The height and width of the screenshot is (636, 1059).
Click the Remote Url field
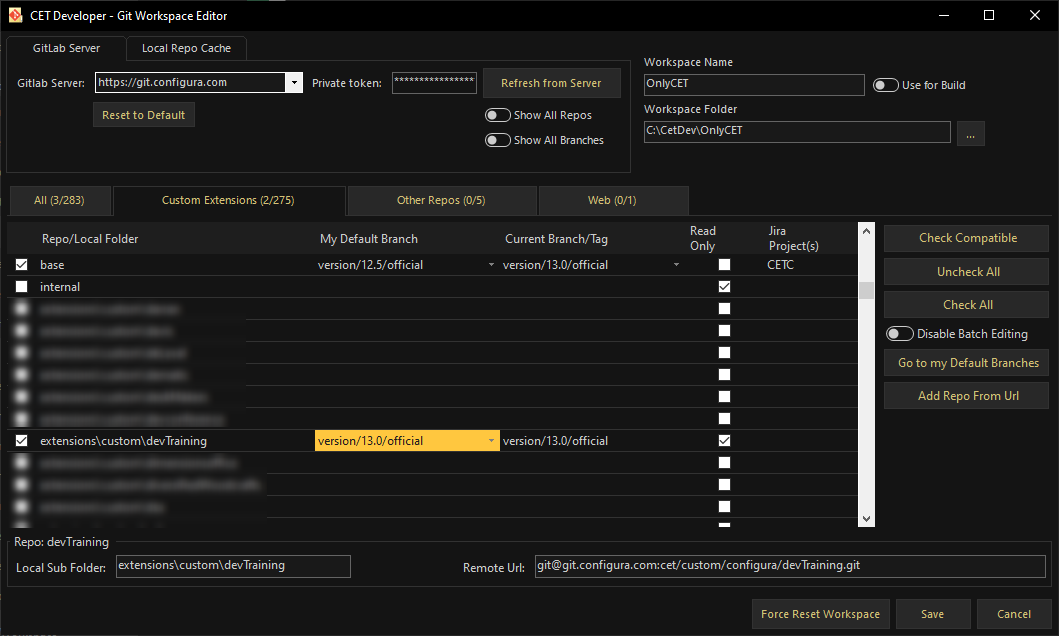[790, 566]
